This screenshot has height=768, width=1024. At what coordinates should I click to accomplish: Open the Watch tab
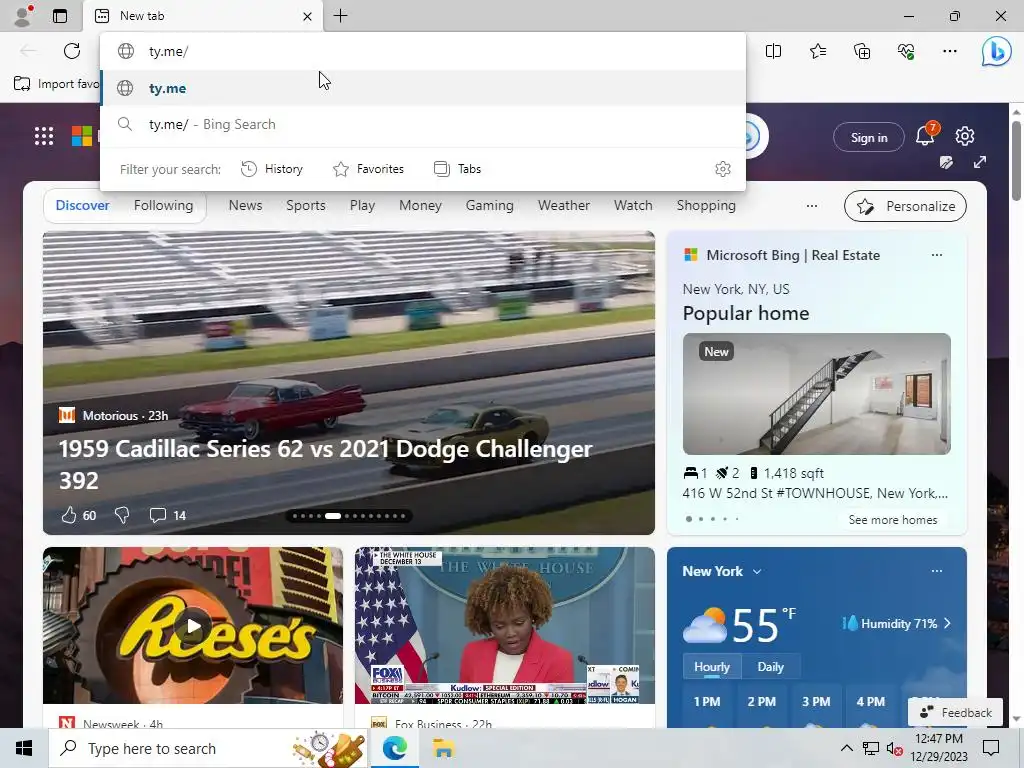pyautogui.click(x=633, y=206)
